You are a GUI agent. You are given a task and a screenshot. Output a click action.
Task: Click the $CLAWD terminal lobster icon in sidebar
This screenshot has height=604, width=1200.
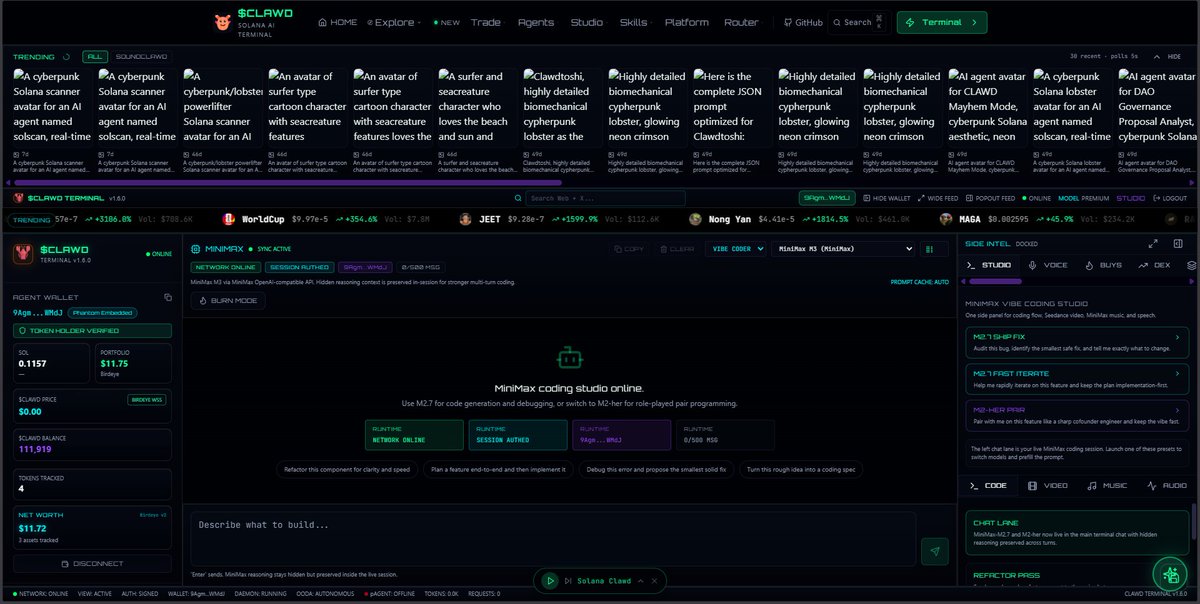23,255
